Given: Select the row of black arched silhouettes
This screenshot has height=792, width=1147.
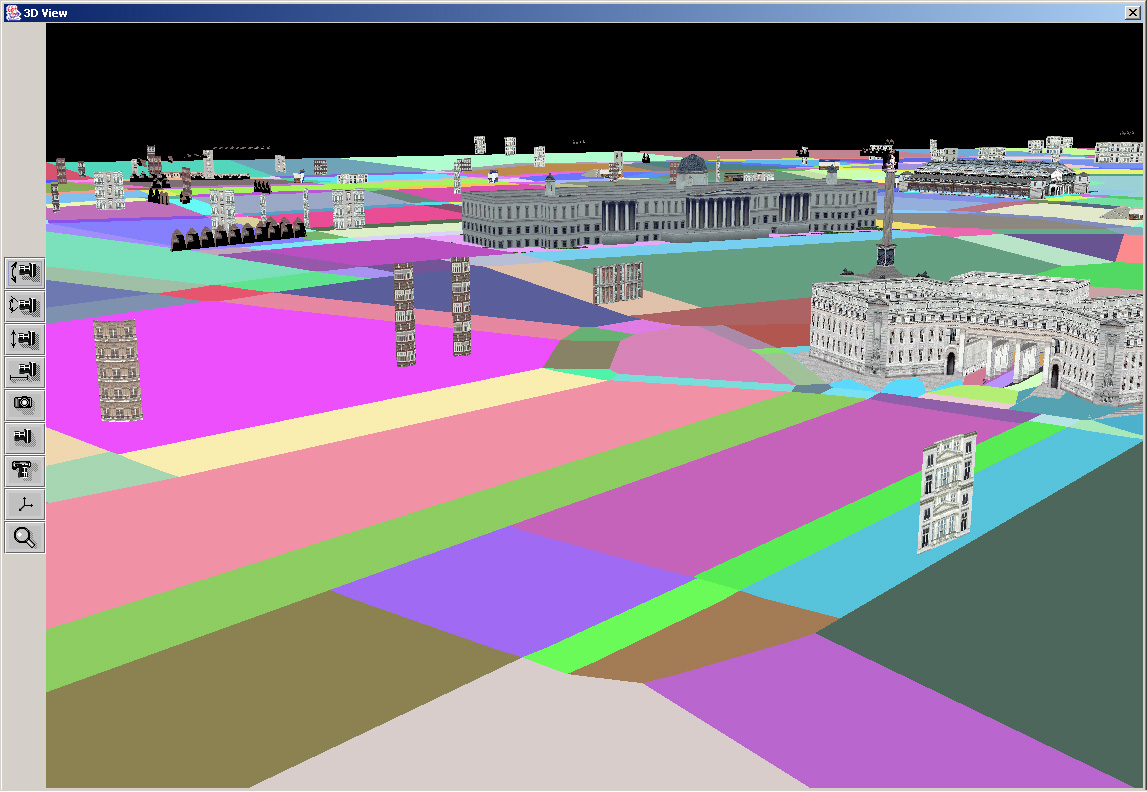Looking at the screenshot, I should [x=235, y=235].
